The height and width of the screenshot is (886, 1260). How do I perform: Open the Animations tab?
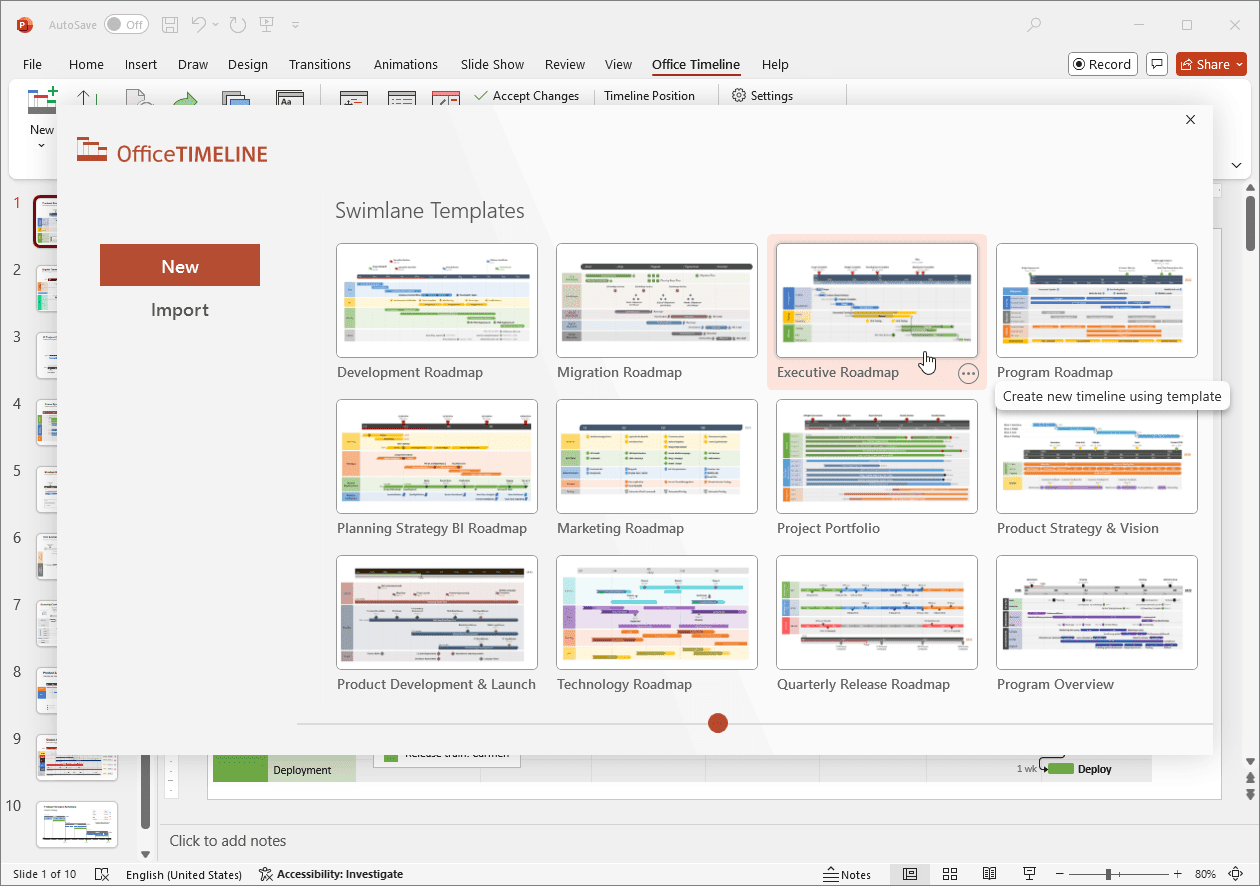pos(406,64)
